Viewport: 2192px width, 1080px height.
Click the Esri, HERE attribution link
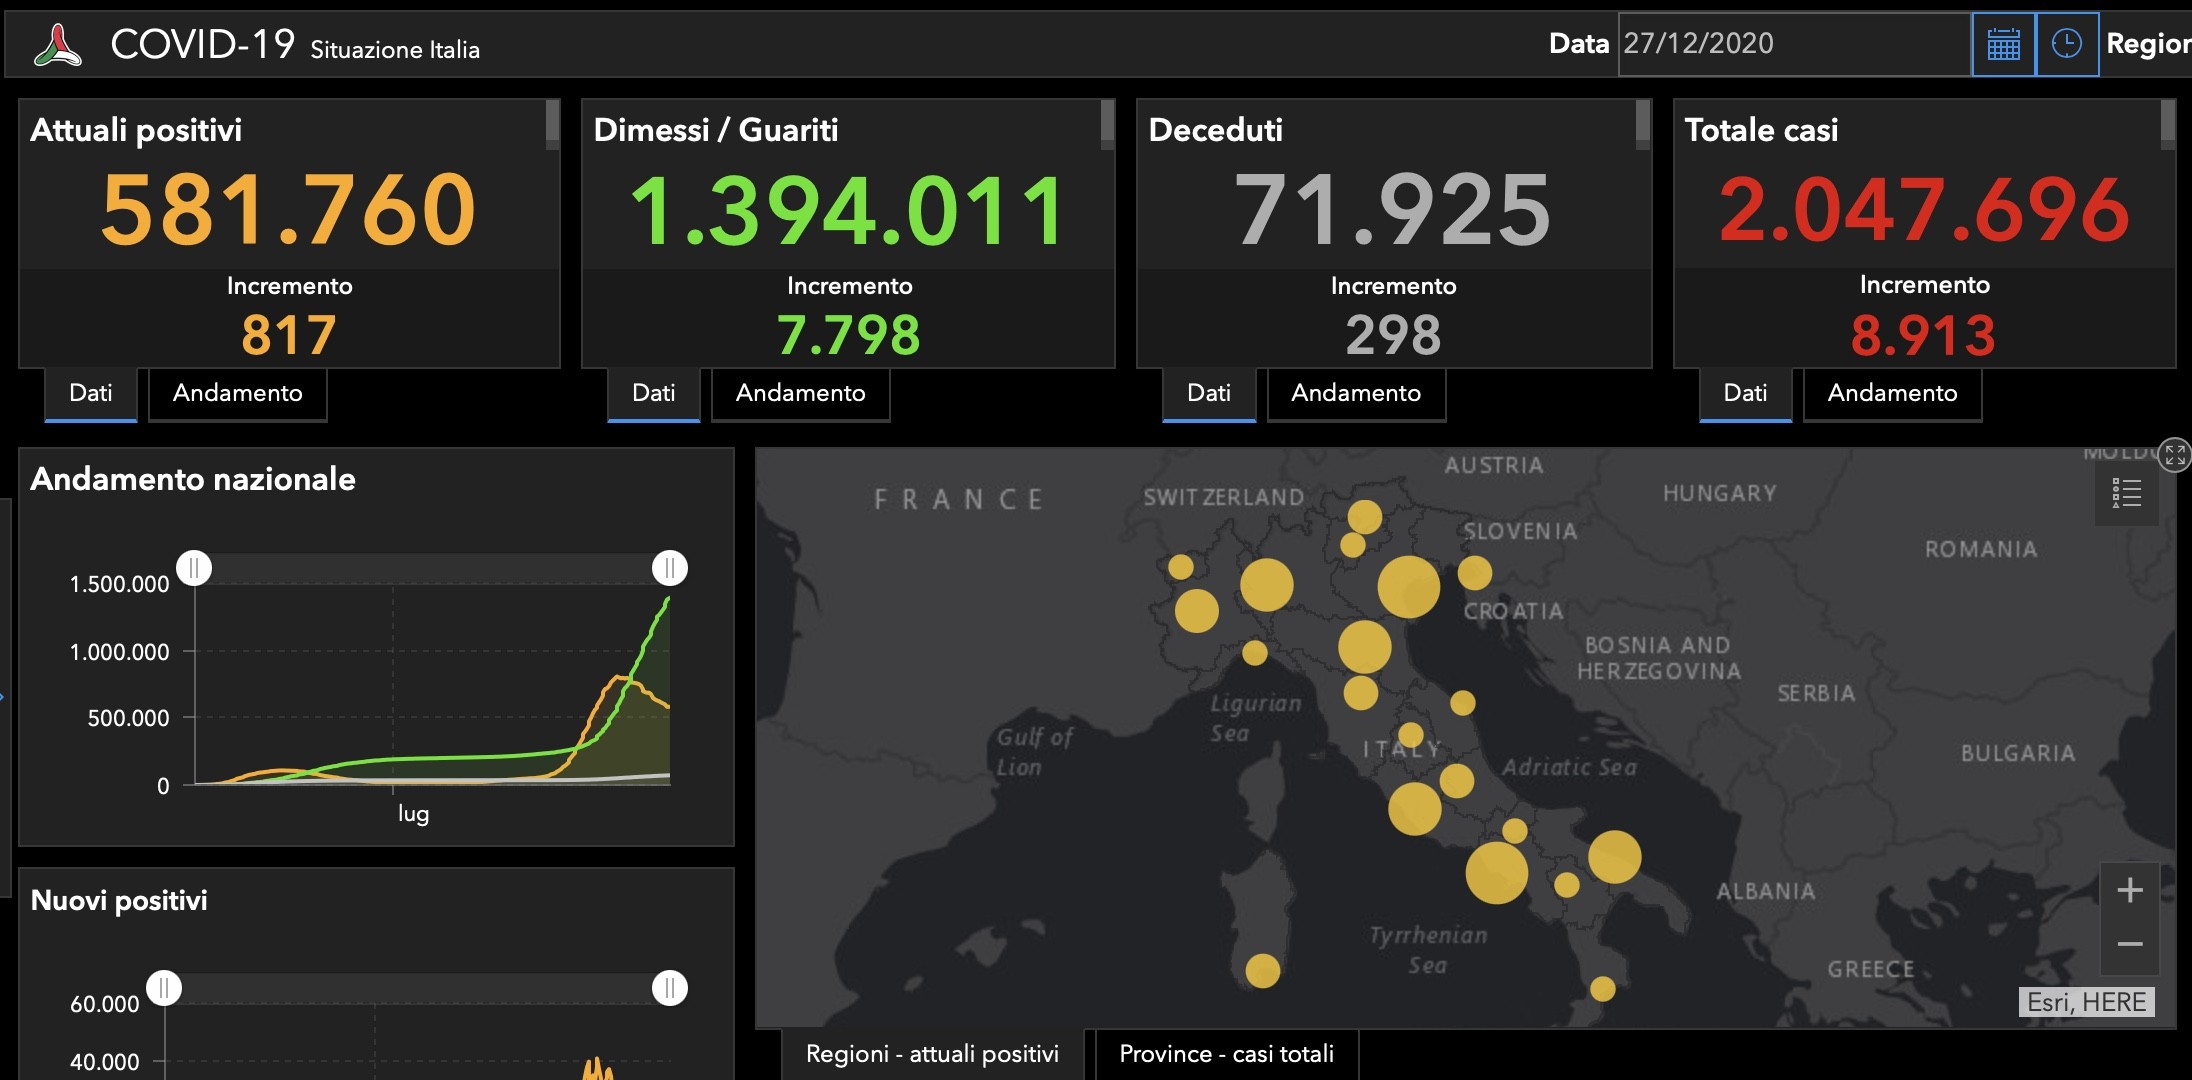[2086, 1002]
